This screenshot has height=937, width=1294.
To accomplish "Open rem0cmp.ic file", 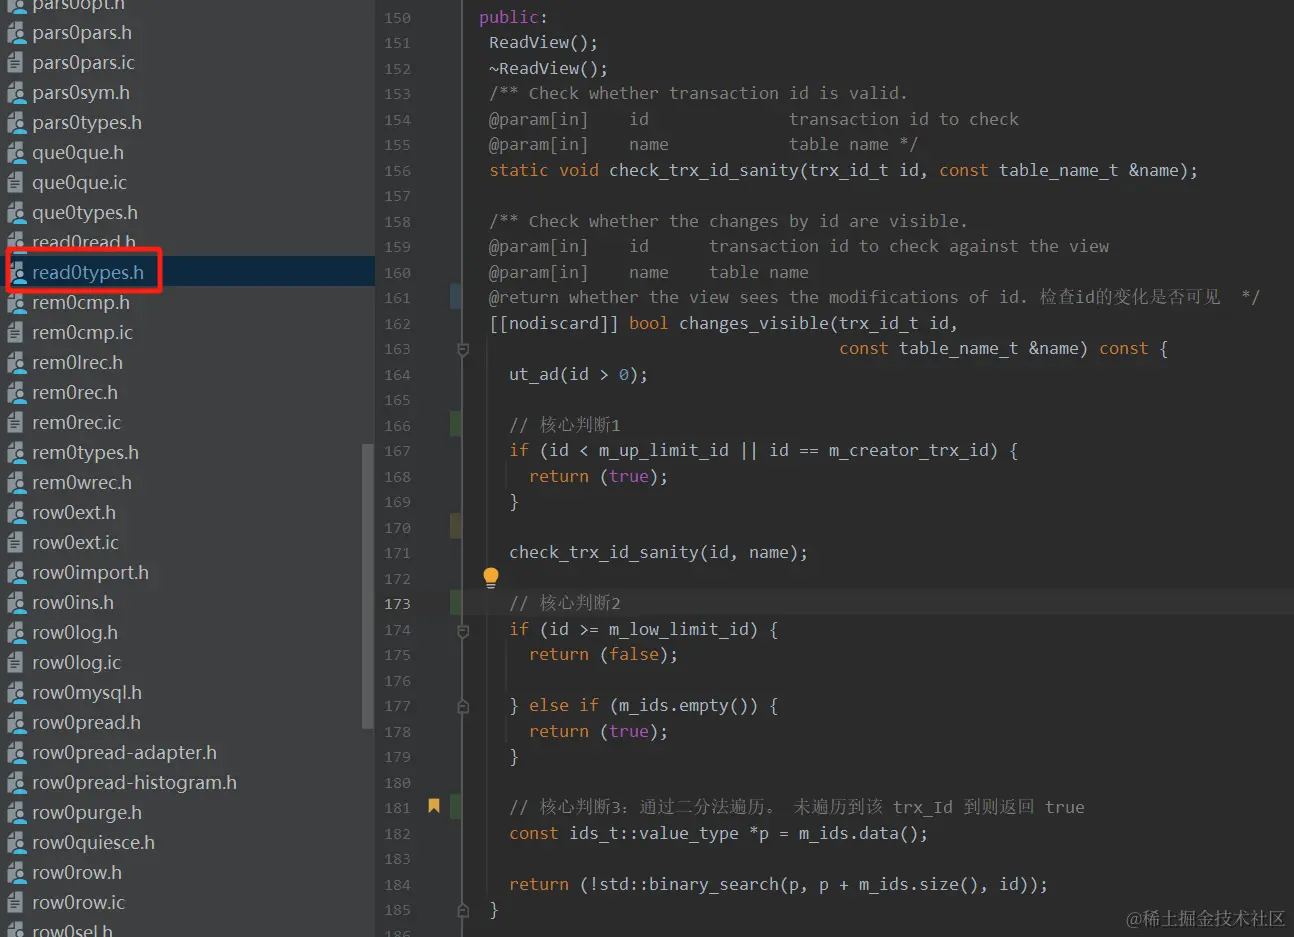I will 82,333.
